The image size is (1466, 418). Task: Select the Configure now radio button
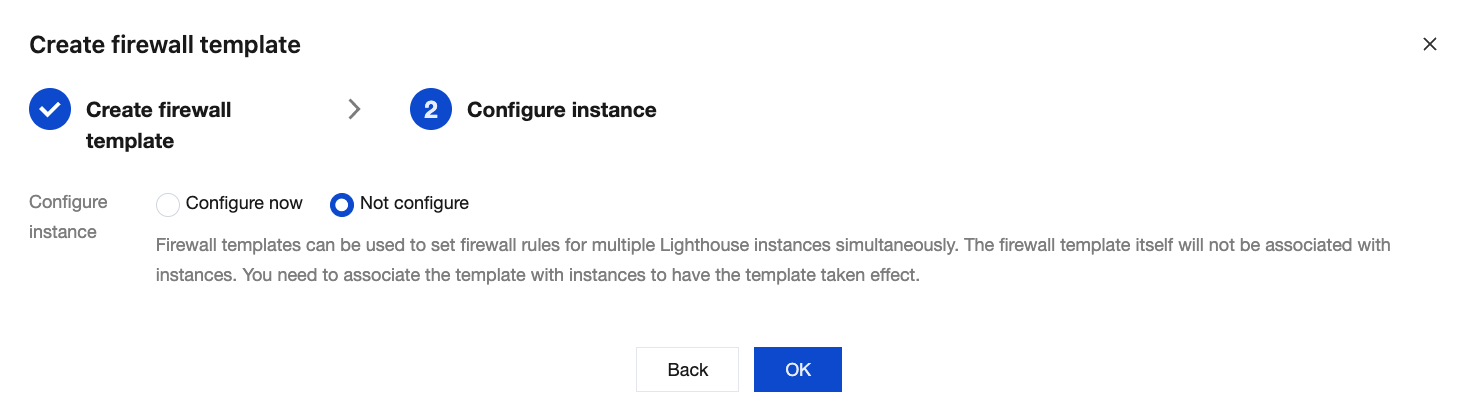[x=168, y=205]
